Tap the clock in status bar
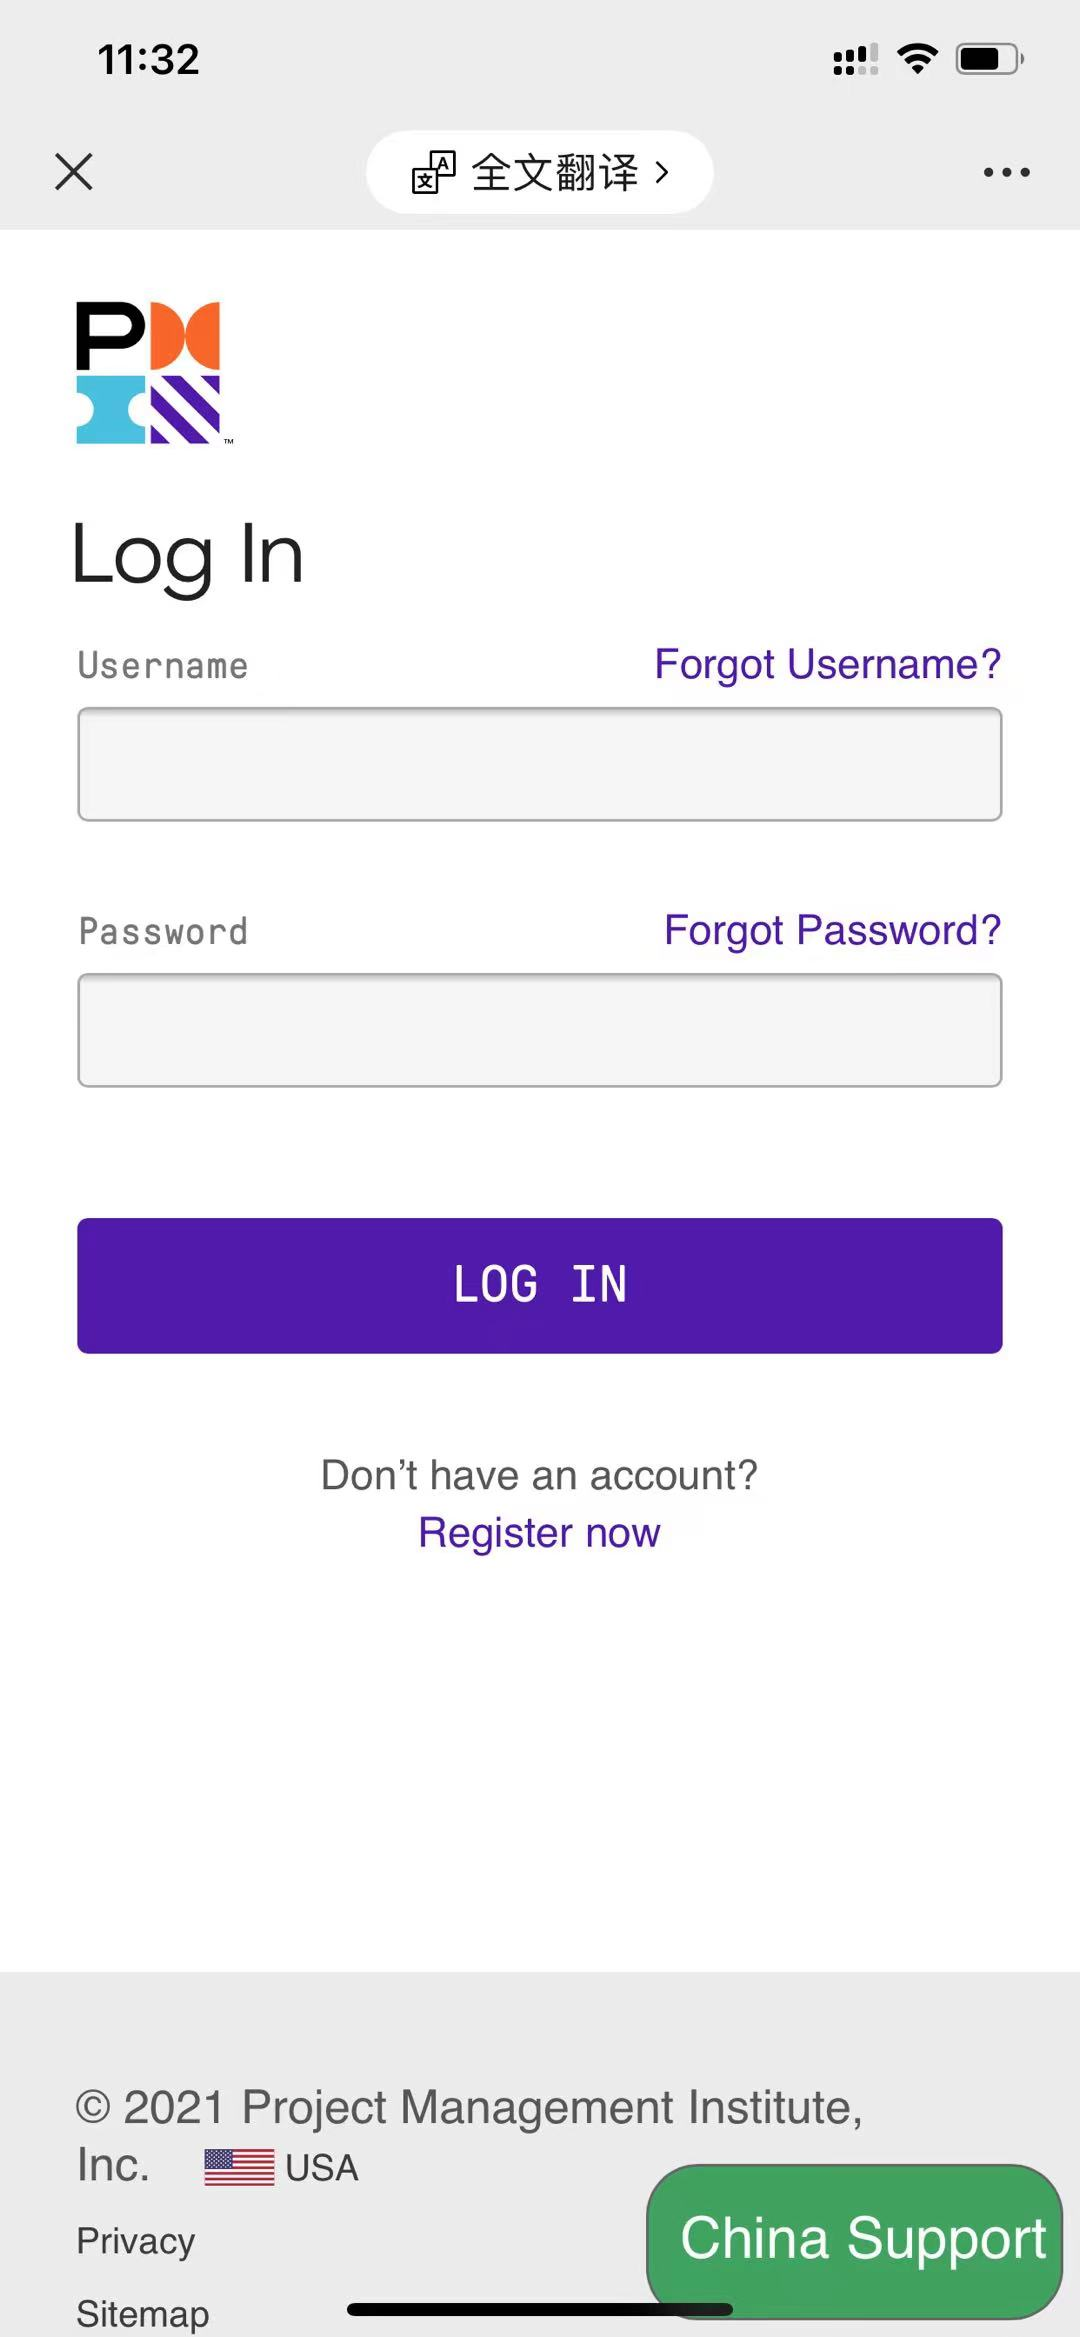The height and width of the screenshot is (2337, 1080). [148, 59]
